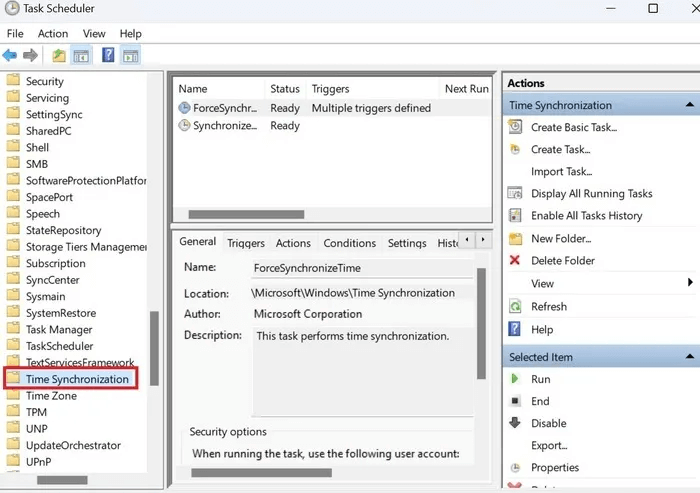Expand the View submenu arrow
Viewport: 700px width, 493px height.
point(691,283)
